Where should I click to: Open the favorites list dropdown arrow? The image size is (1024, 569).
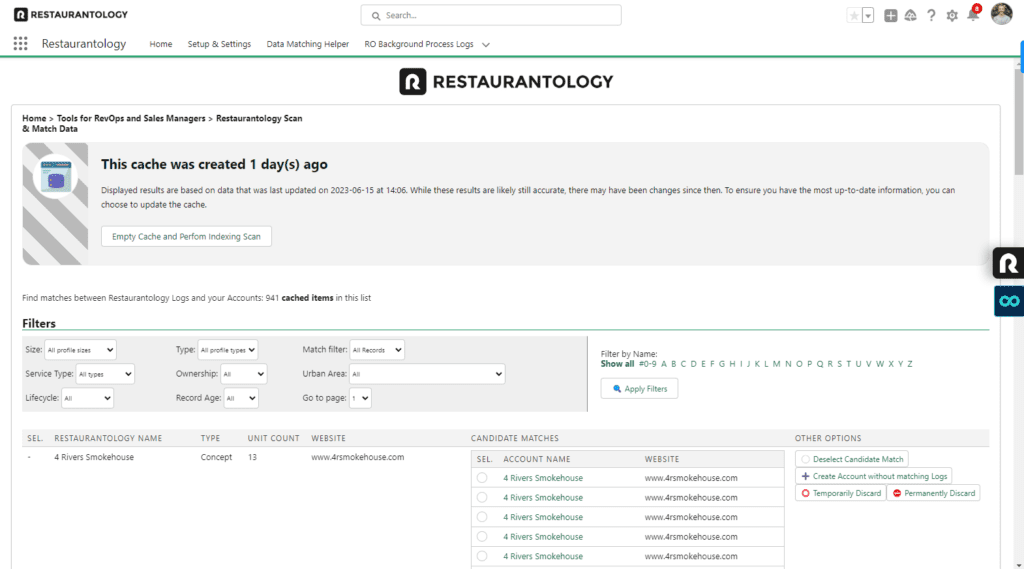click(x=868, y=16)
